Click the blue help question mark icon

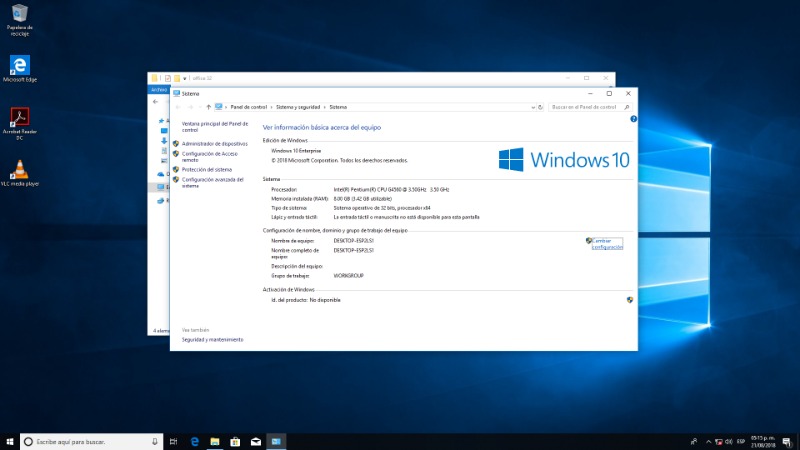633,118
